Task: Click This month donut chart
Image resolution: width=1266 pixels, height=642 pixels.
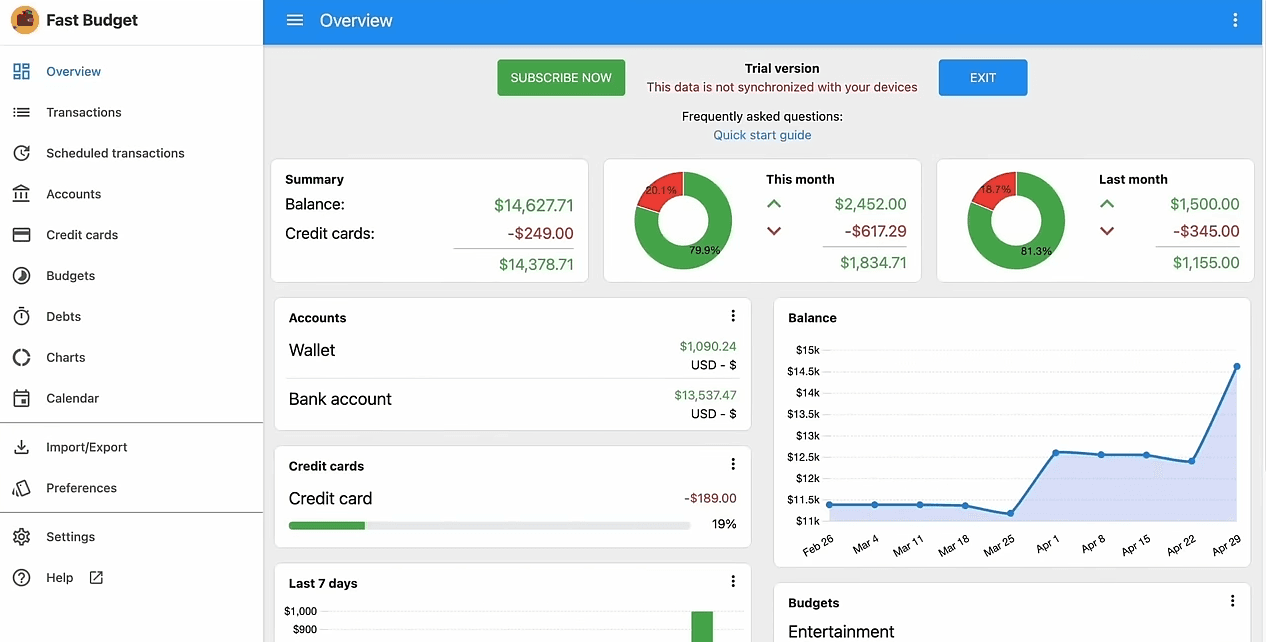Action: click(684, 220)
